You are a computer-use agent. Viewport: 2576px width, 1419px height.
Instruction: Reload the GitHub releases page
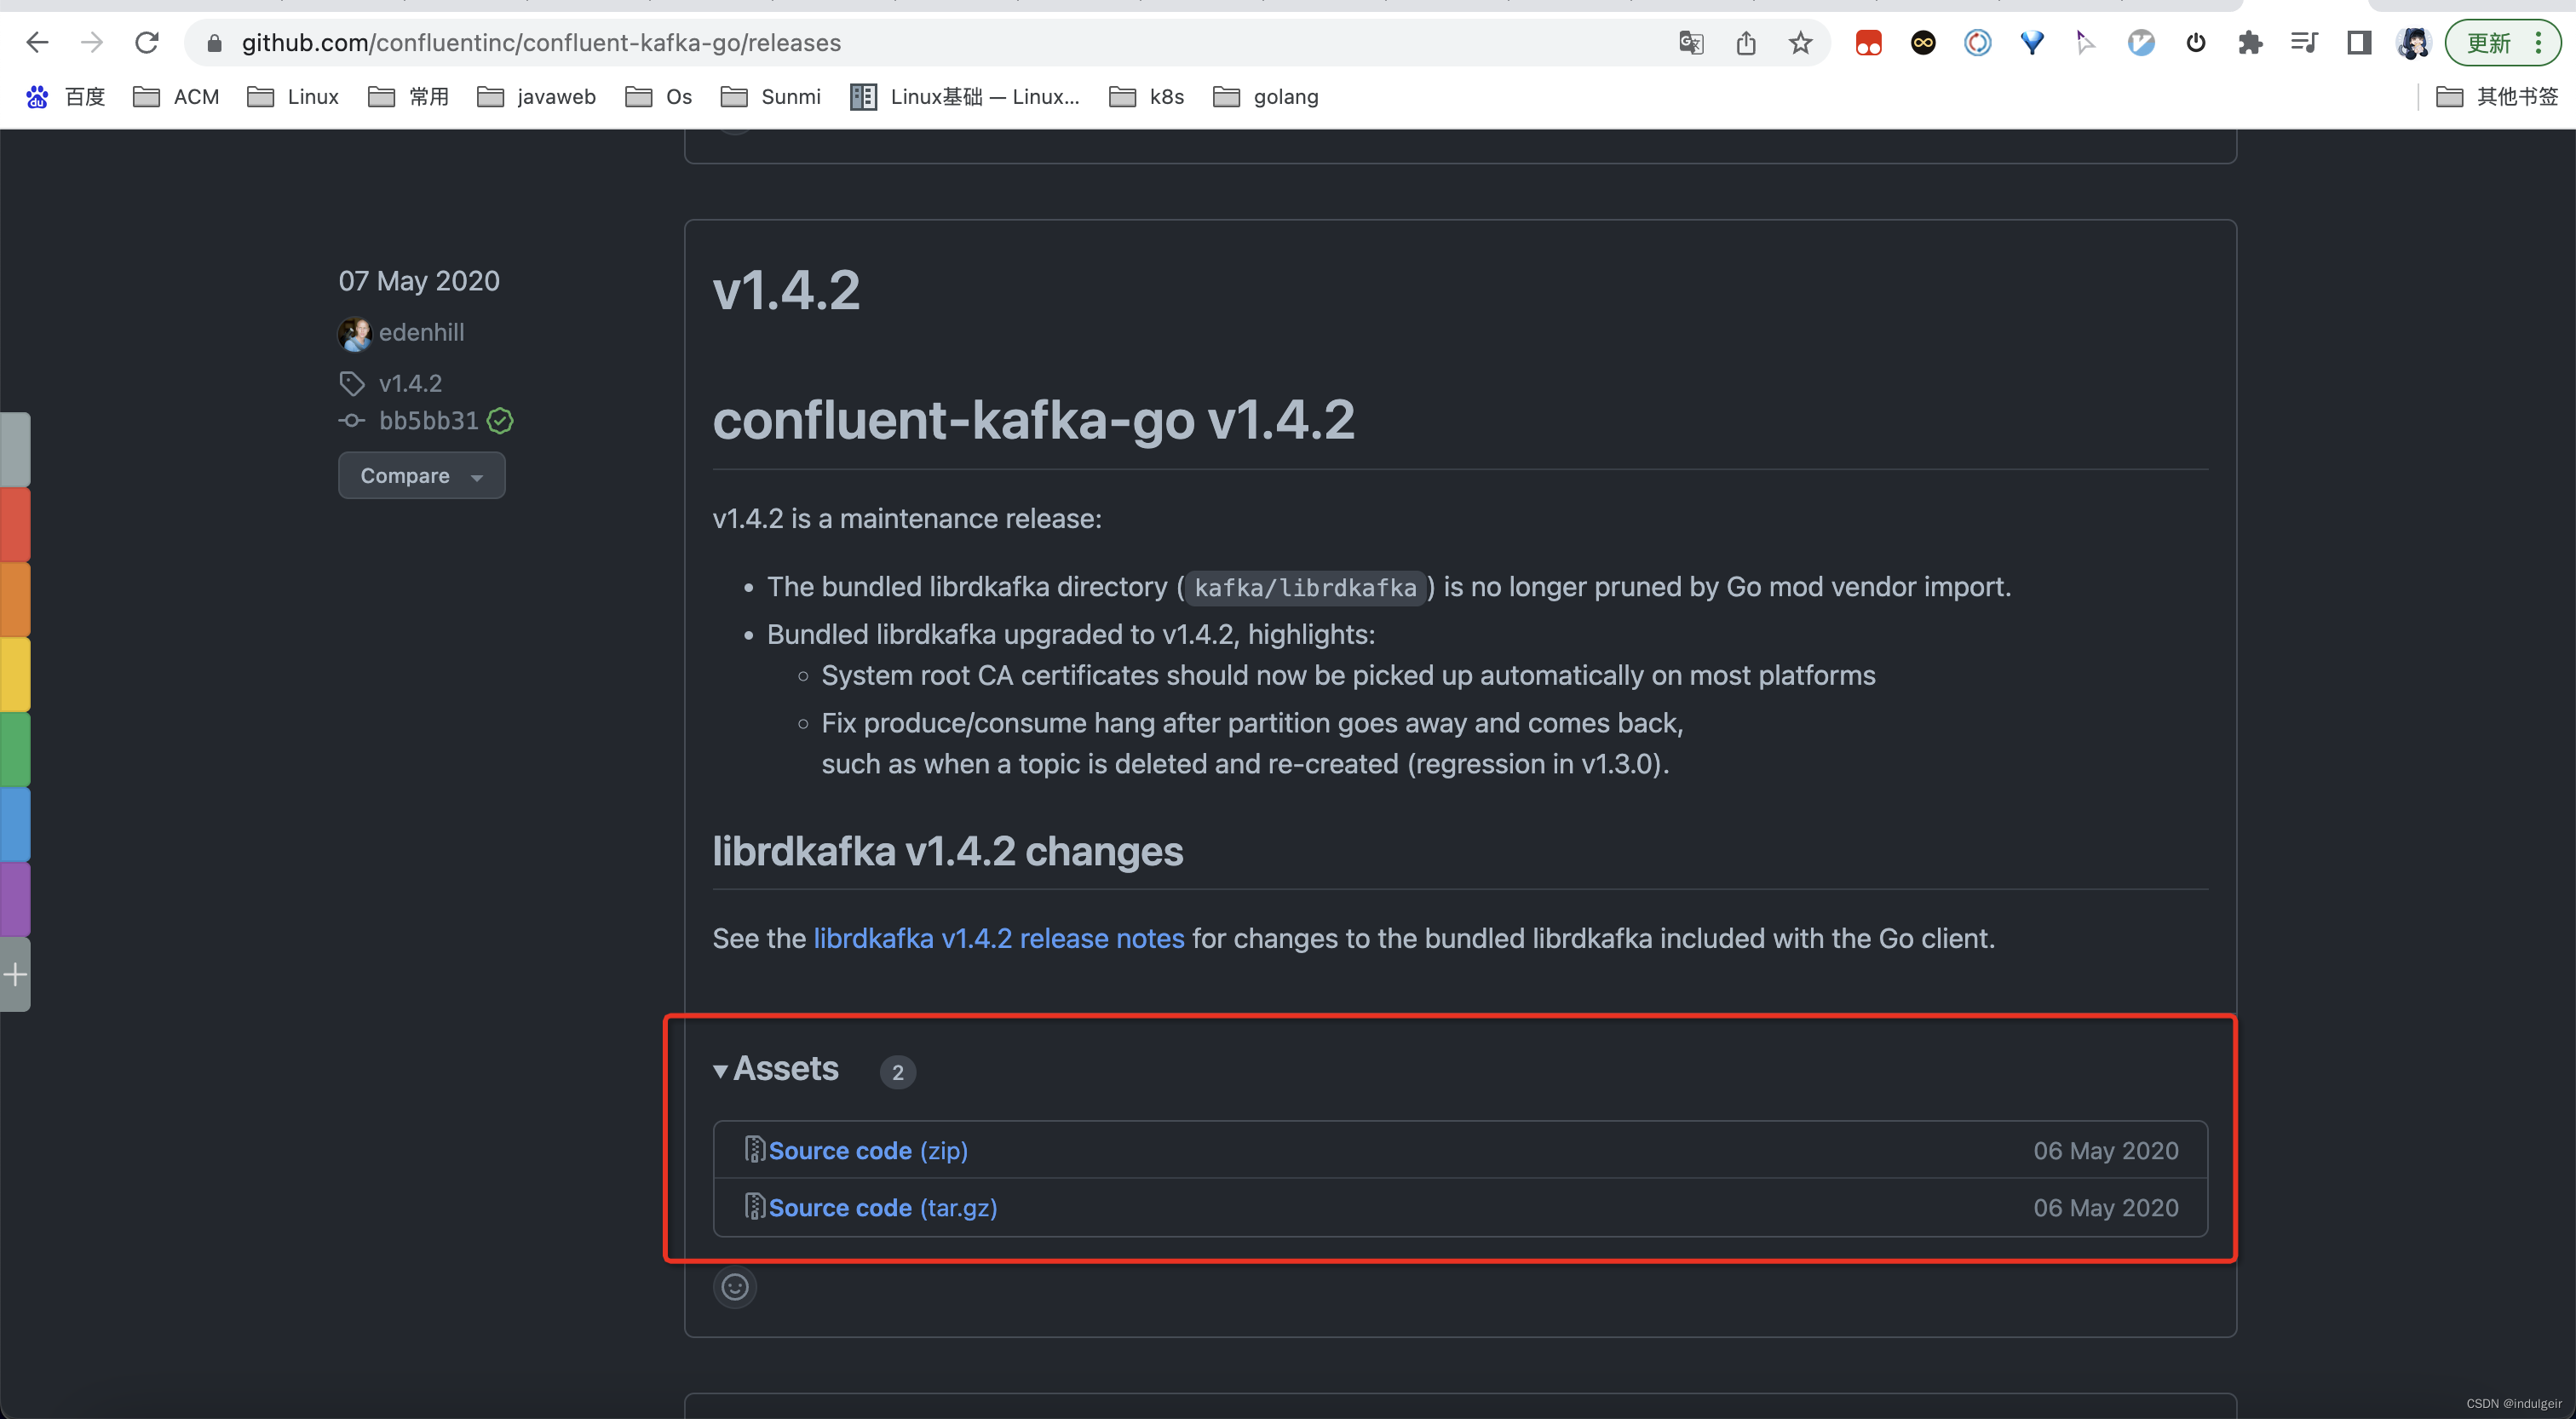click(147, 42)
